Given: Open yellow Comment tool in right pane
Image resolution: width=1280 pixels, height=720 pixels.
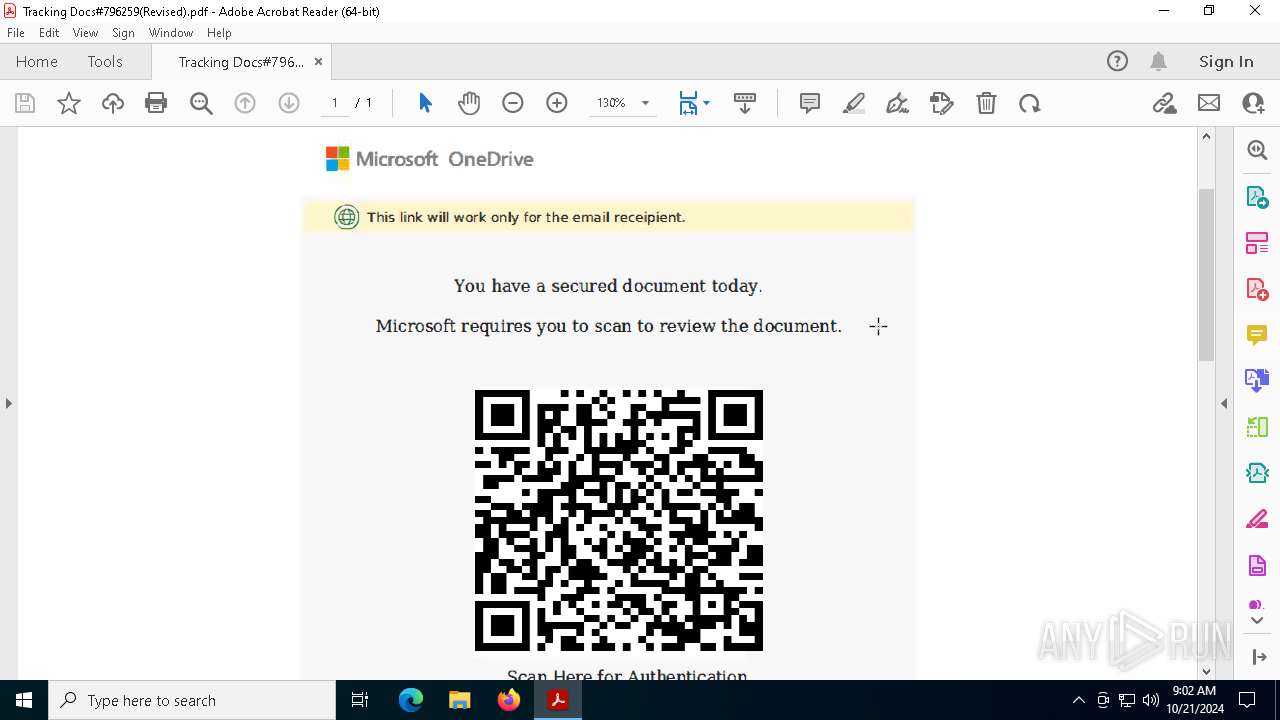Looking at the screenshot, I should coord(1257,335).
